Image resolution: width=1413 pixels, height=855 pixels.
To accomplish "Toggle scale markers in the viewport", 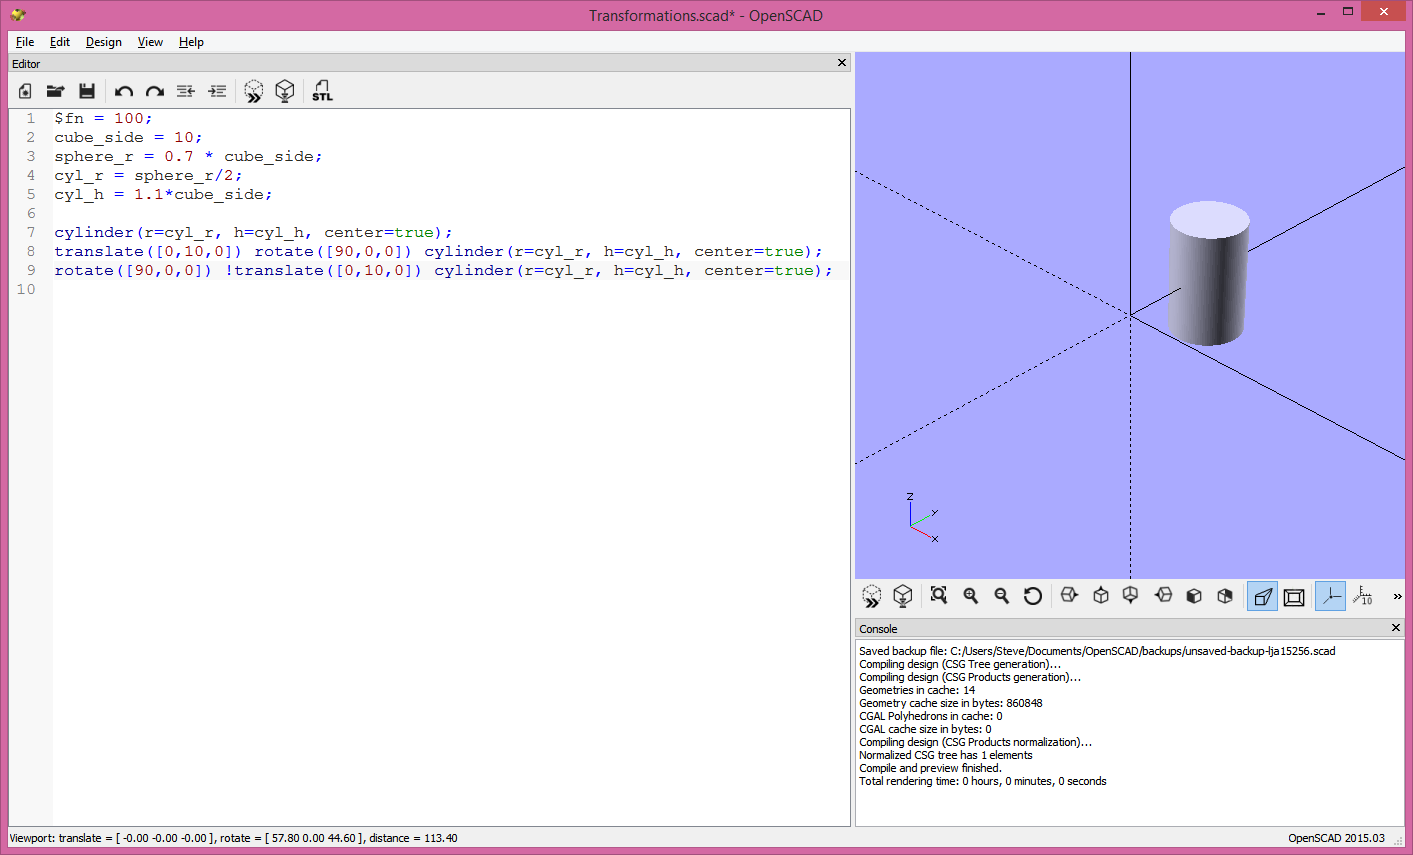I will [1363, 595].
